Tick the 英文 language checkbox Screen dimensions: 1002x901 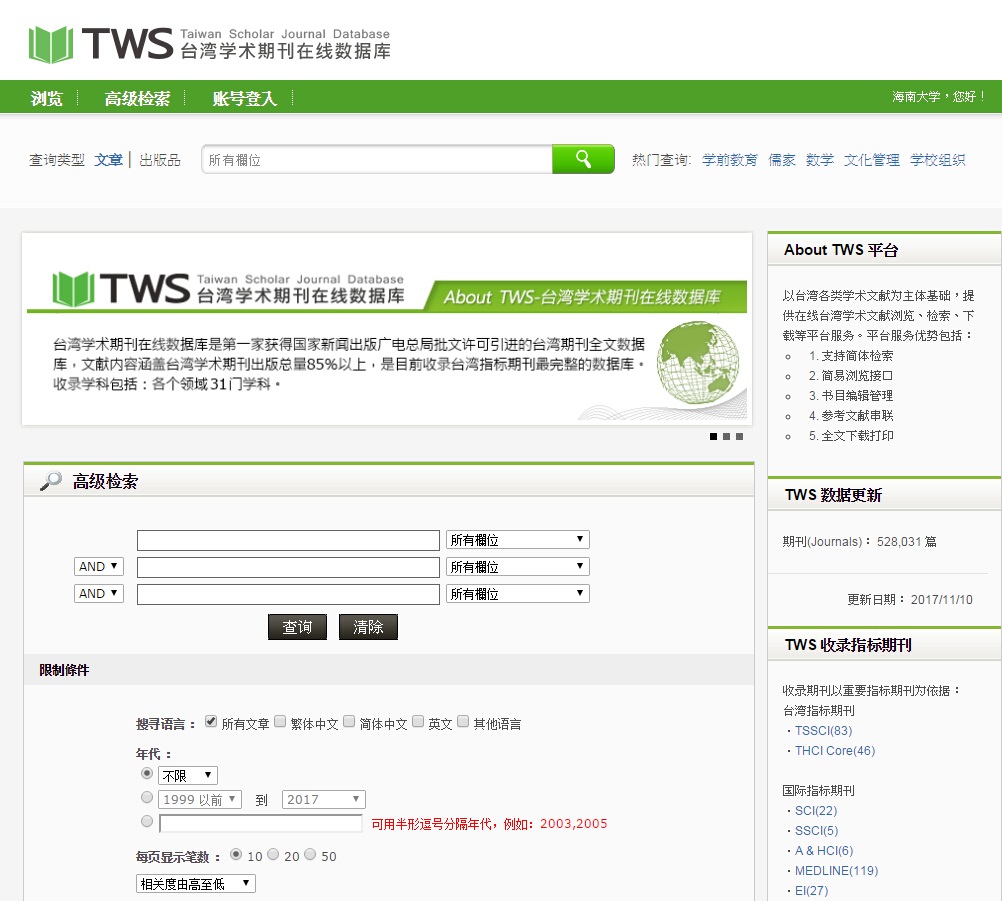[418, 721]
